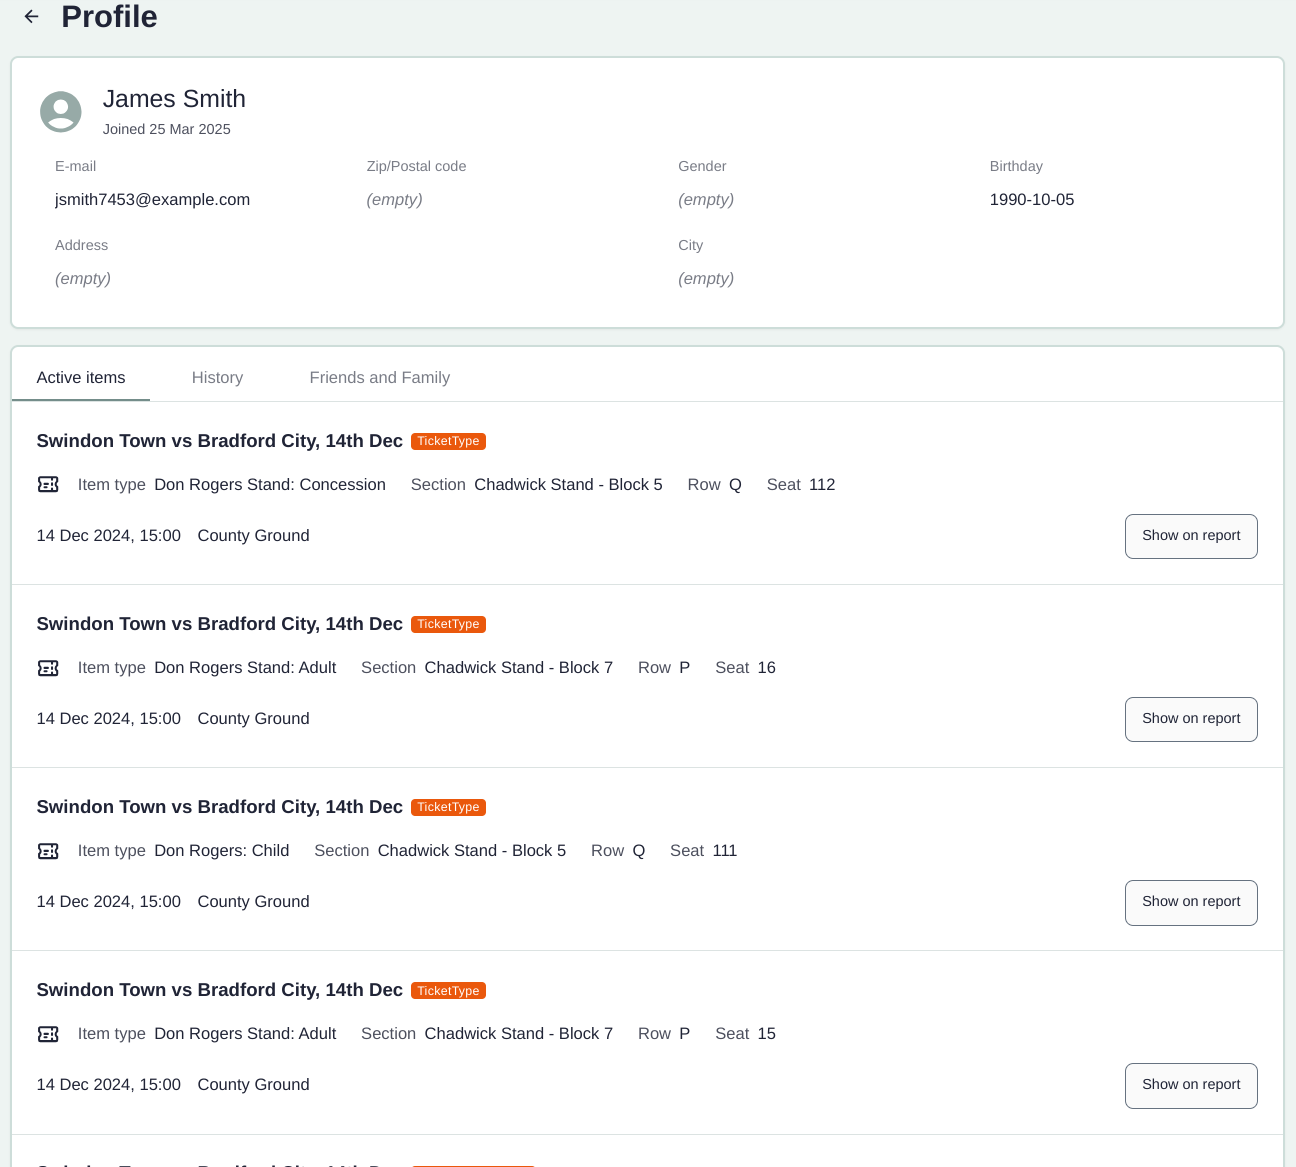Click the back arrow next to Profile
This screenshot has height=1167, width=1296.
tap(32, 17)
